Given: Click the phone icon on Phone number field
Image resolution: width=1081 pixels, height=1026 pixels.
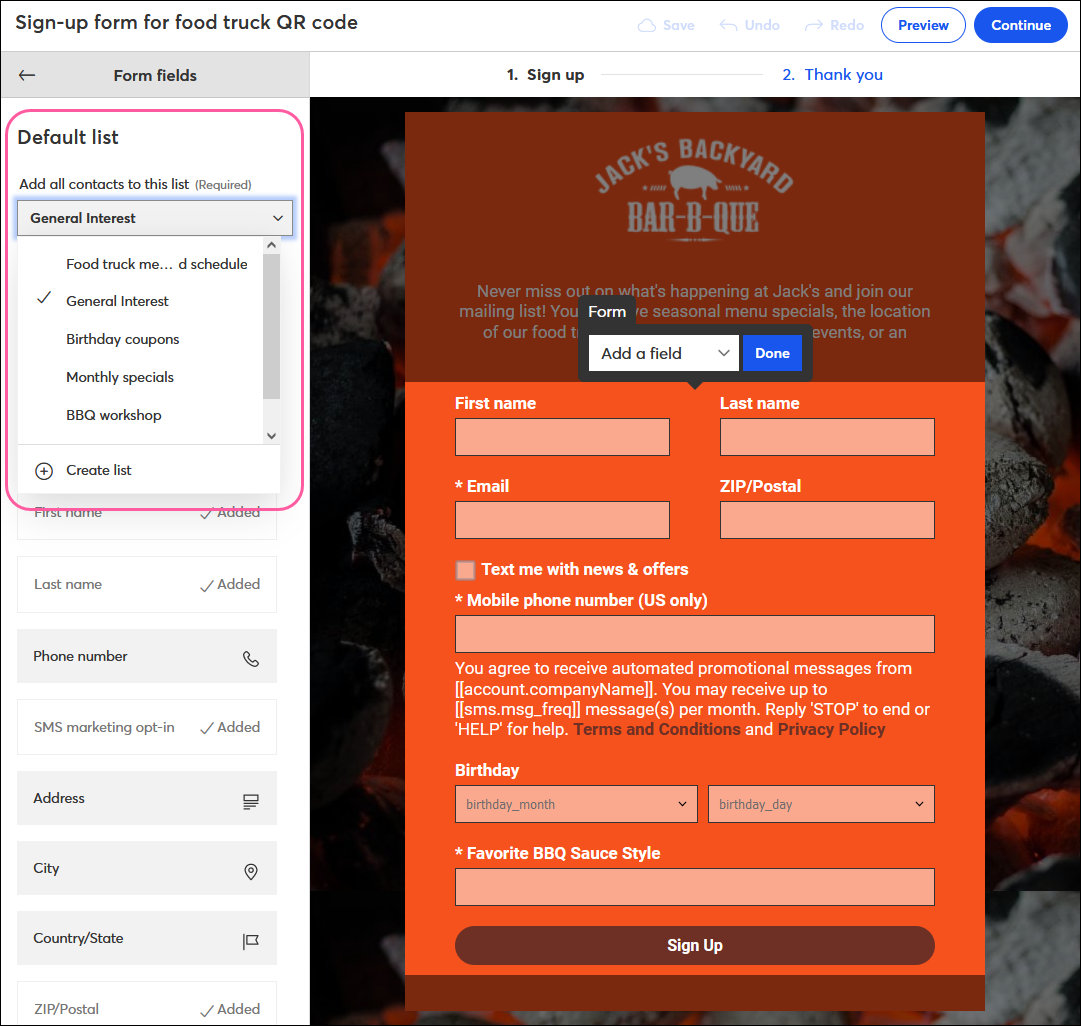Looking at the screenshot, I should click(x=251, y=659).
